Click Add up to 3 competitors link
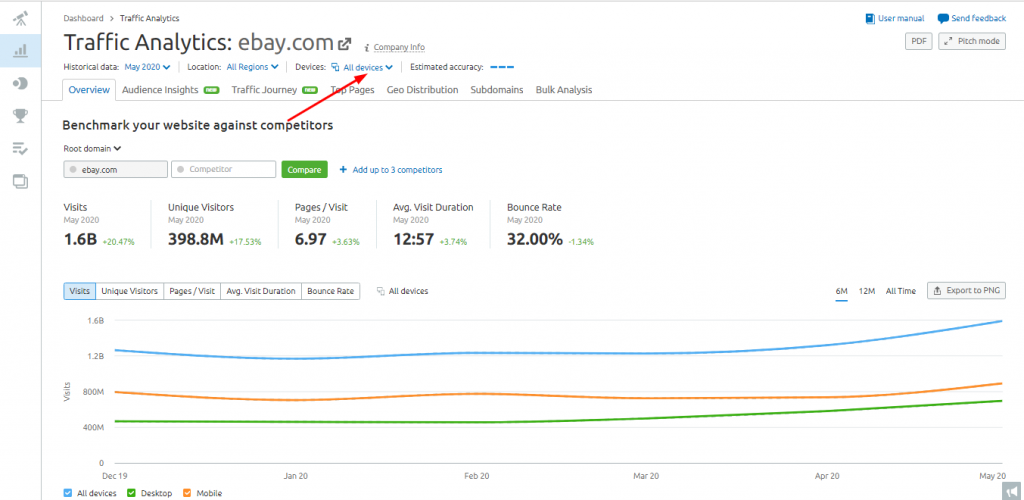This screenshot has width=1024, height=500. point(397,170)
